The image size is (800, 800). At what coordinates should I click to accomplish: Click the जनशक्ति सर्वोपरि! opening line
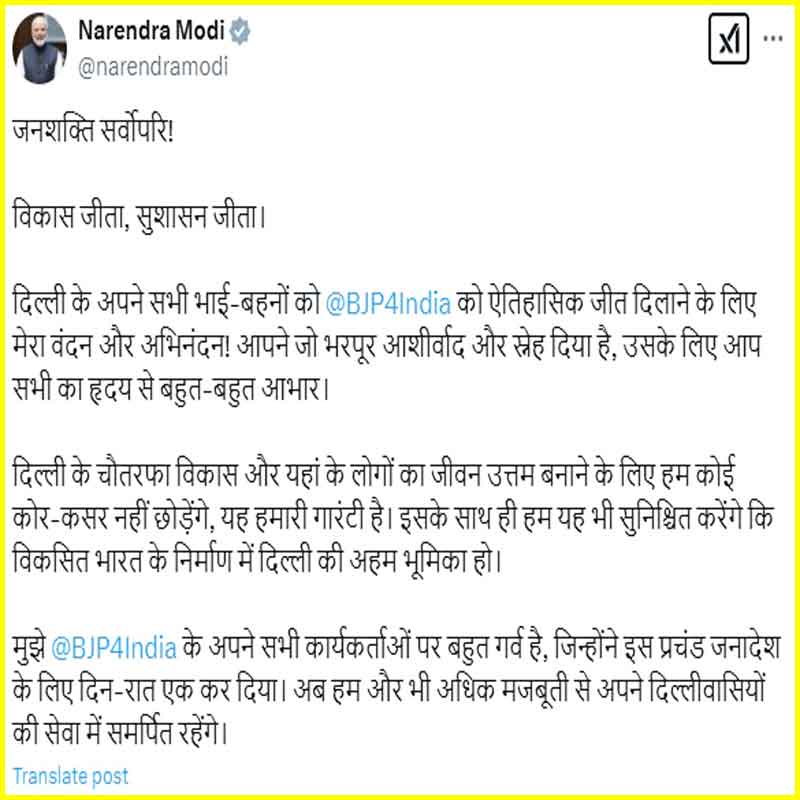(93, 131)
